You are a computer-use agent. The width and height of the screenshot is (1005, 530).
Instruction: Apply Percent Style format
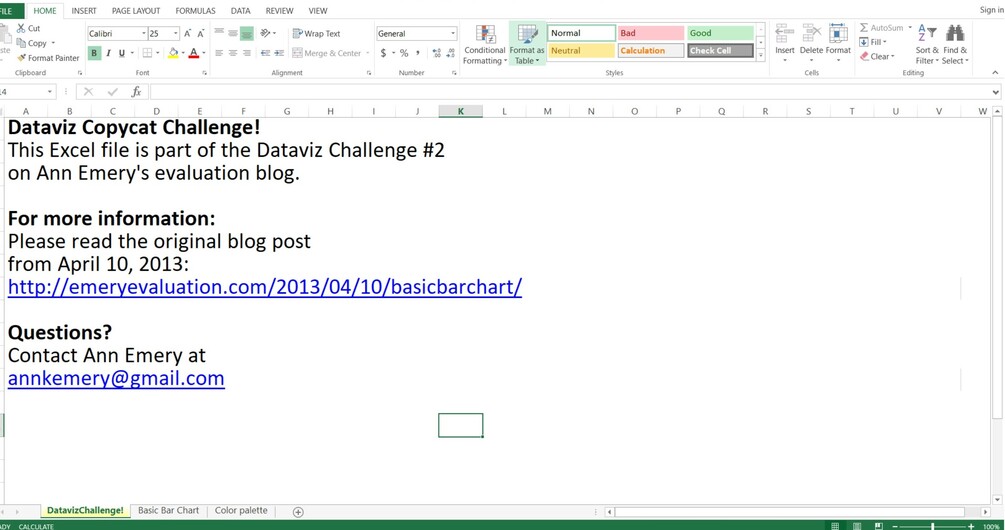coord(404,53)
